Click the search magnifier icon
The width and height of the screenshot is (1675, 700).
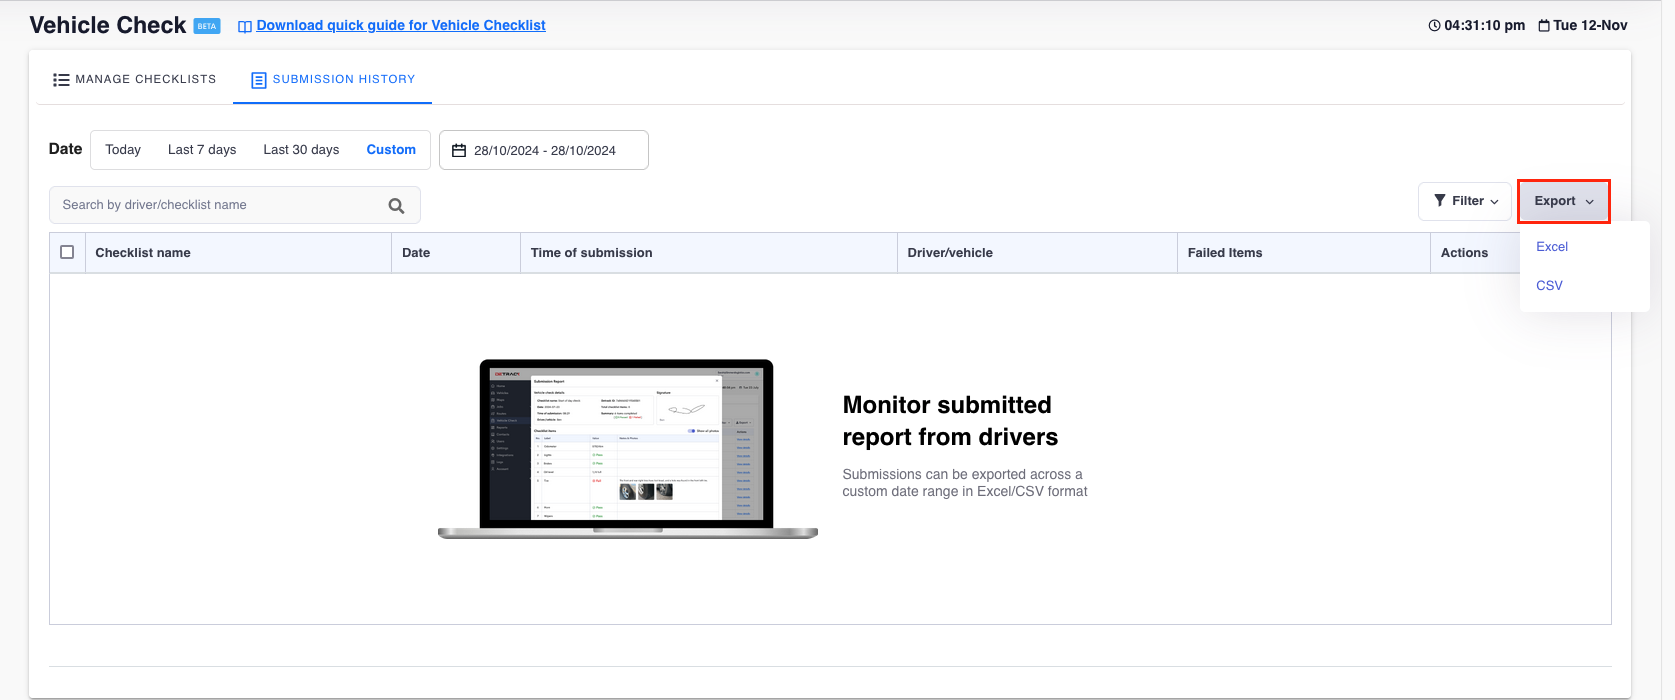click(x=396, y=206)
